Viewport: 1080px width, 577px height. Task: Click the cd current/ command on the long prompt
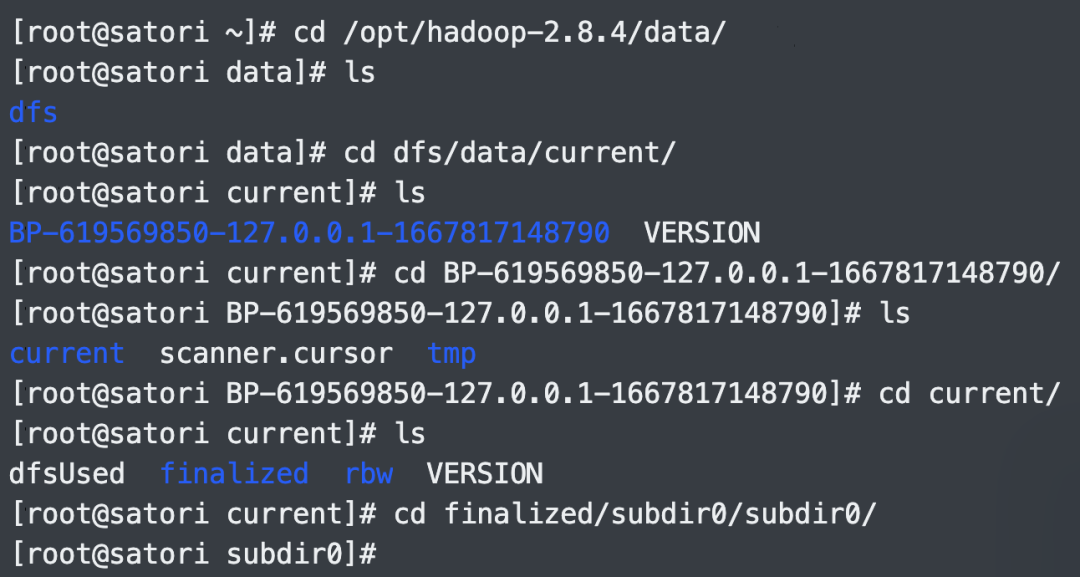(x=969, y=394)
